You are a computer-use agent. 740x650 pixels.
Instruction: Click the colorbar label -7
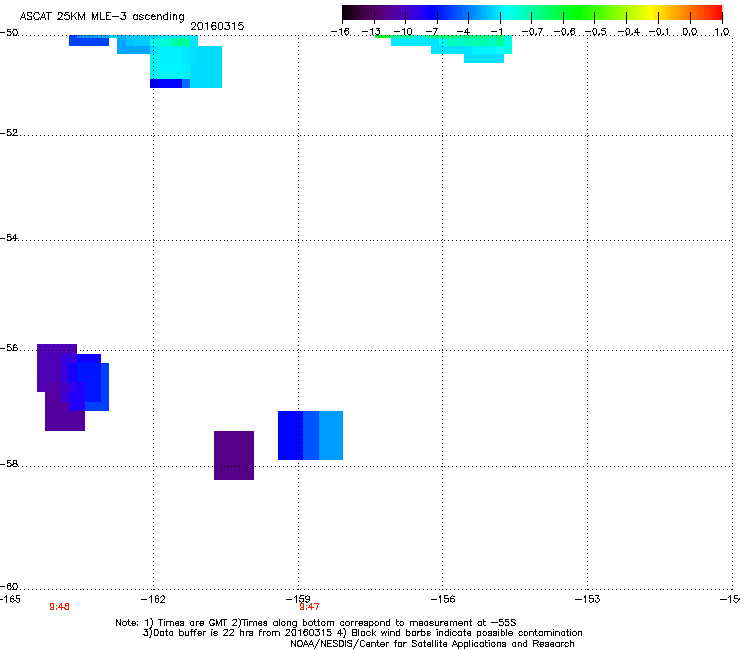coord(433,32)
